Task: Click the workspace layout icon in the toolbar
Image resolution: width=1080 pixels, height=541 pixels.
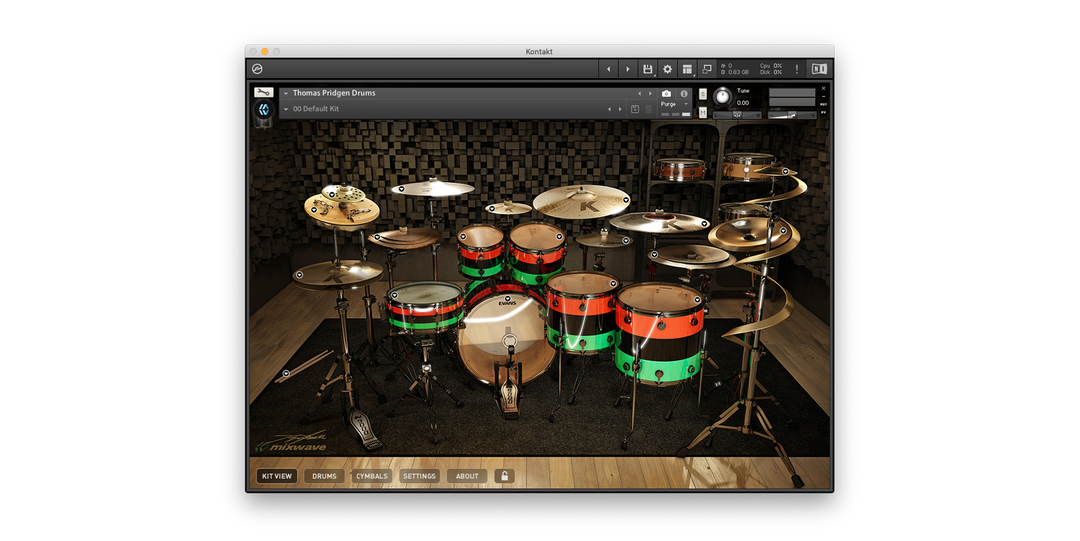Action: (x=687, y=69)
